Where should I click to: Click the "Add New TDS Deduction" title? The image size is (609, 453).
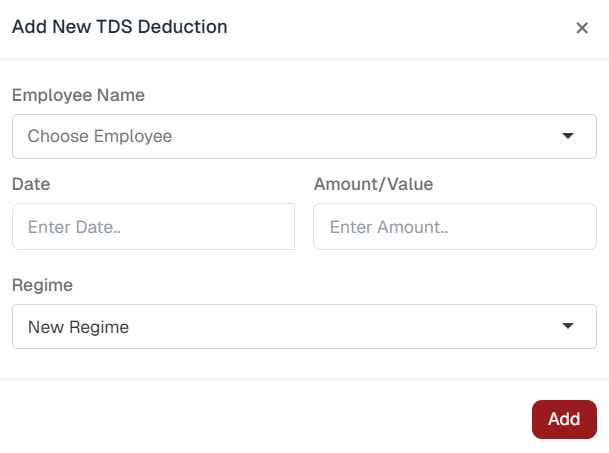pos(119,27)
